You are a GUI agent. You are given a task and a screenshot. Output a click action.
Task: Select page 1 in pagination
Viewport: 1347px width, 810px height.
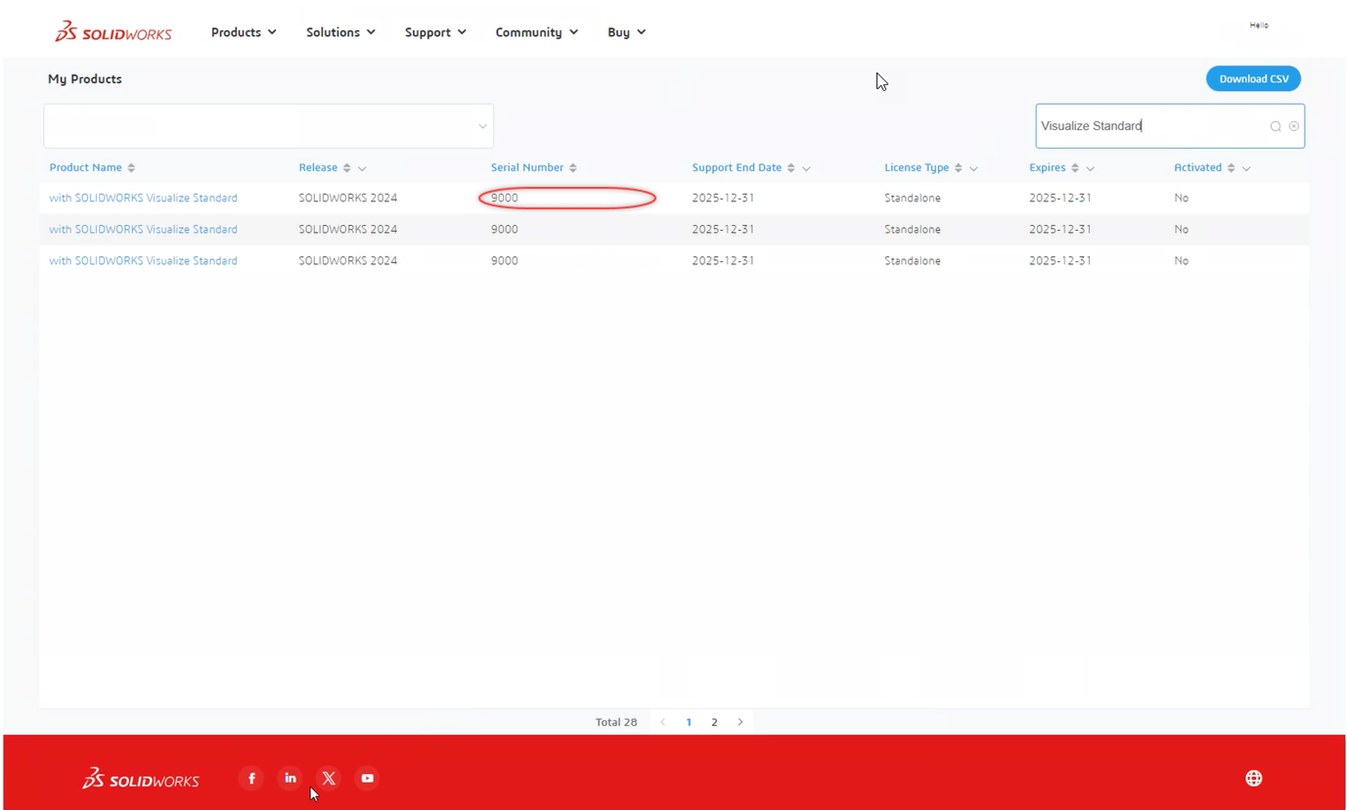coord(688,722)
